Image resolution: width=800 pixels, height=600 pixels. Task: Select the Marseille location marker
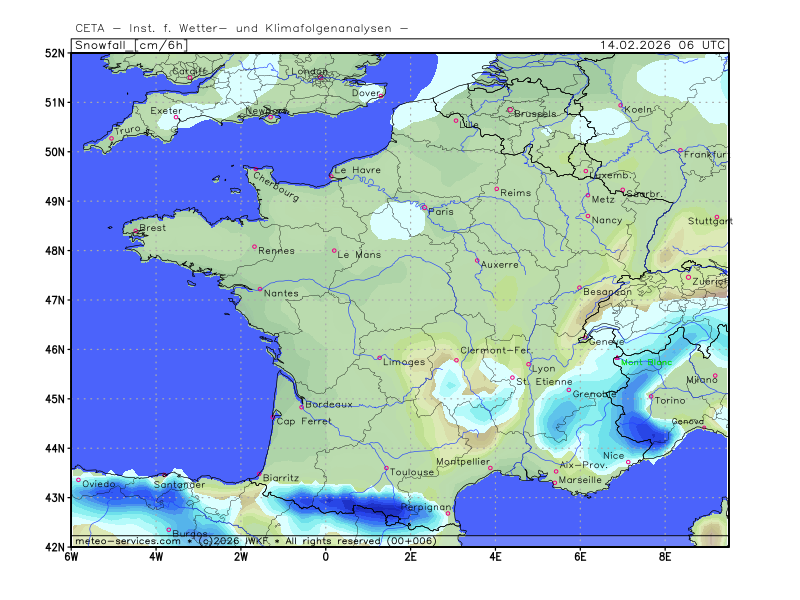pos(554,483)
